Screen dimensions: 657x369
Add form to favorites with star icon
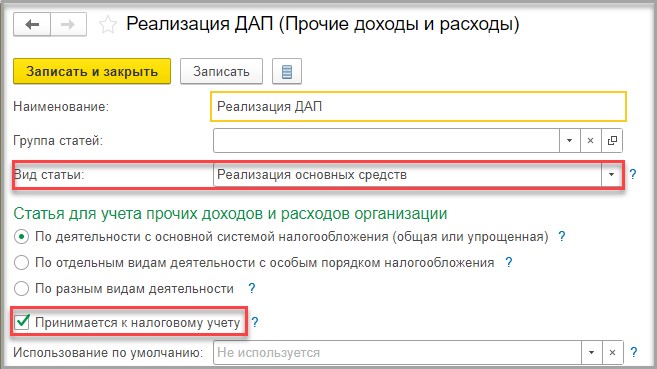[x=108, y=25]
